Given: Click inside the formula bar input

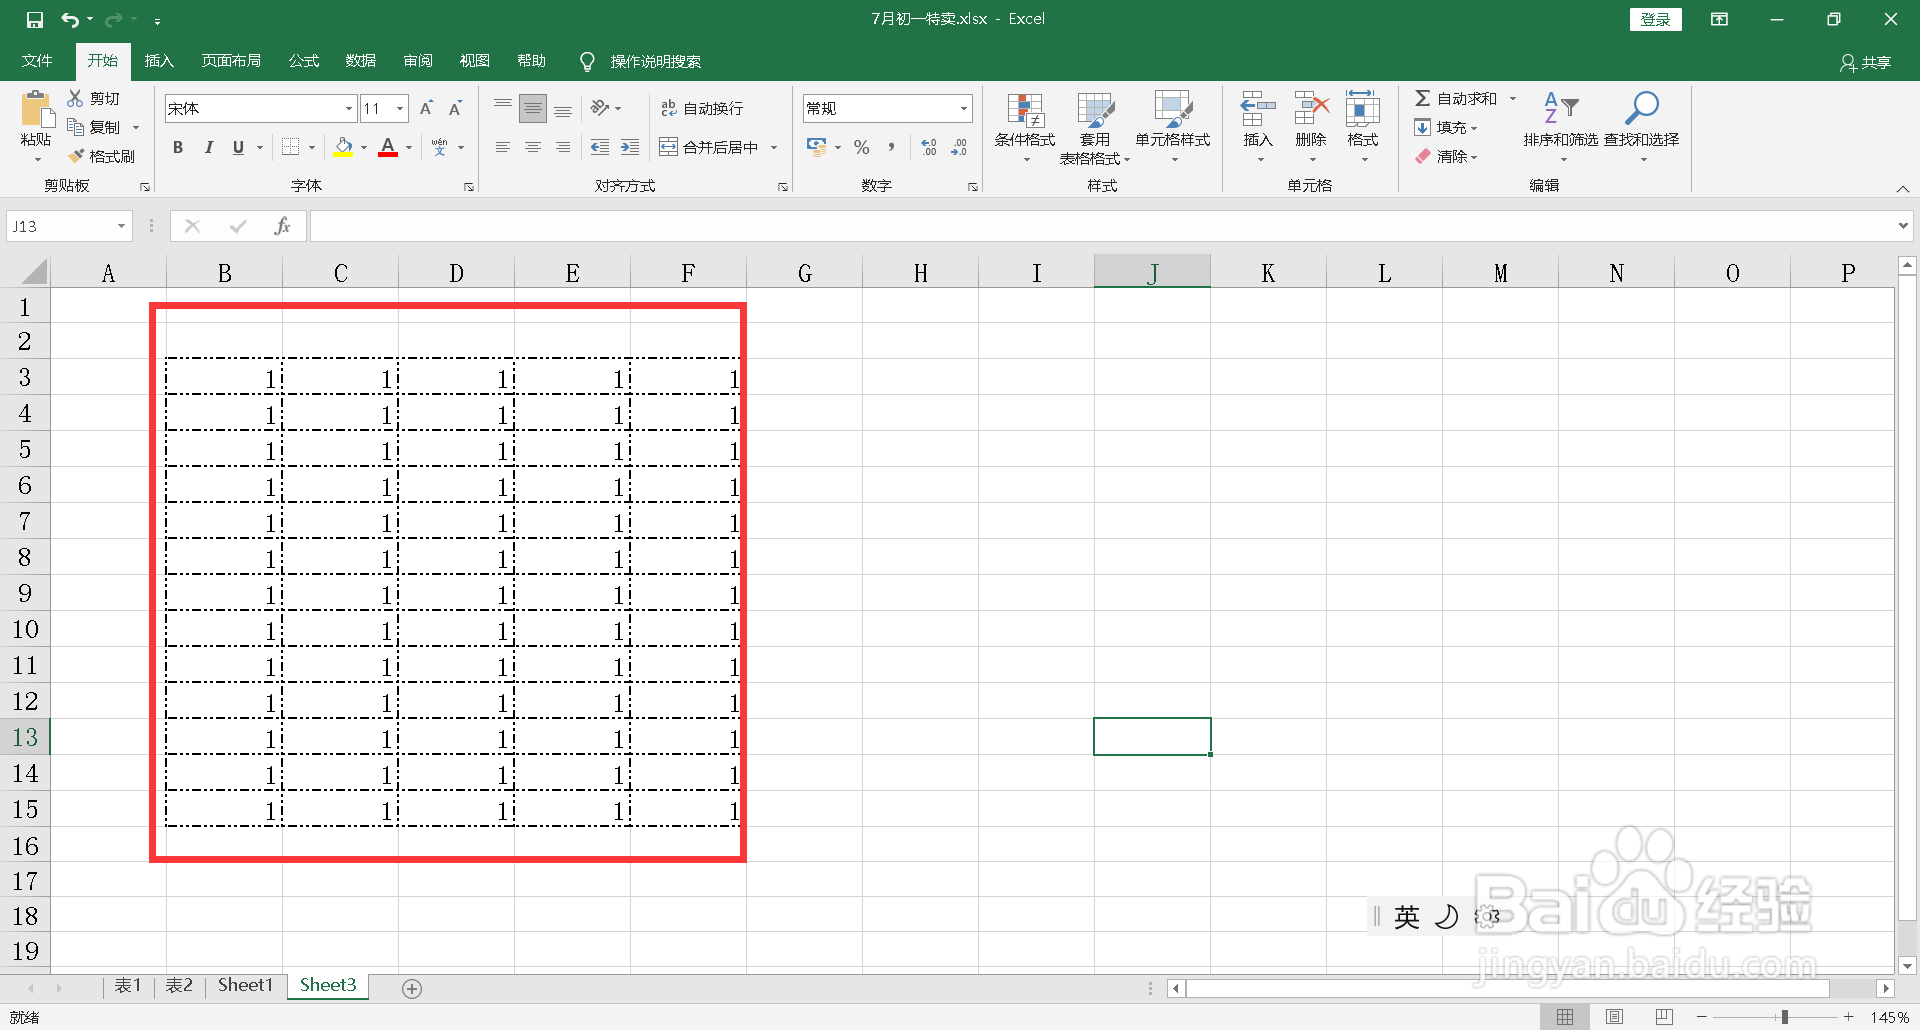Looking at the screenshot, I should point(1100,226).
